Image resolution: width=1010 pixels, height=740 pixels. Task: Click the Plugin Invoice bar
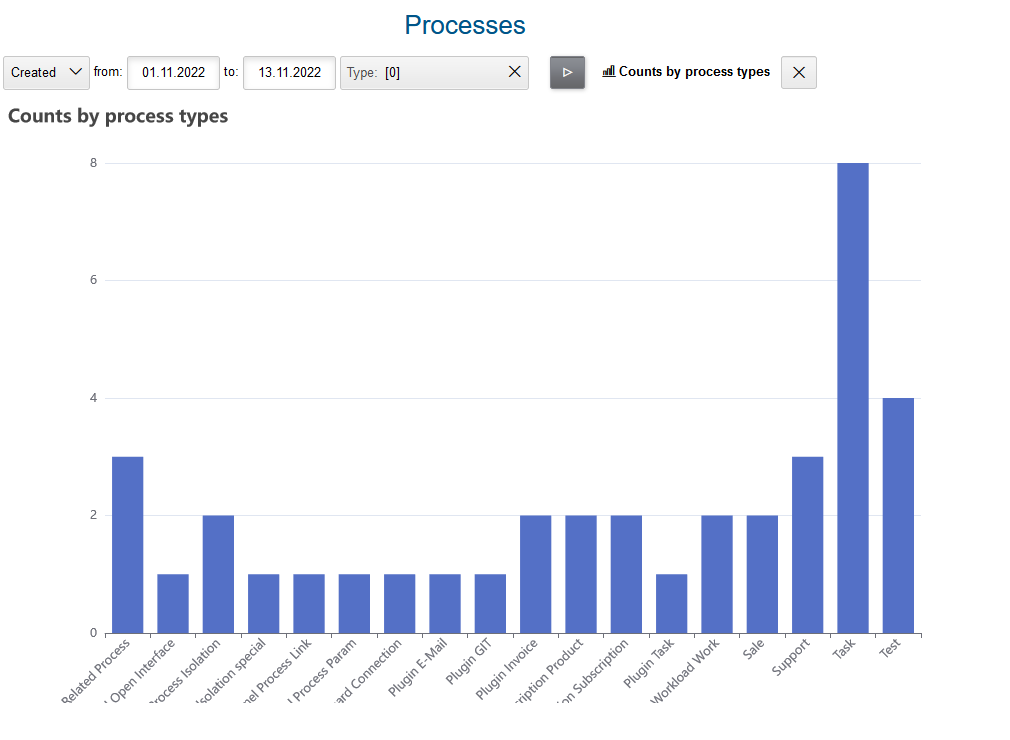(535, 574)
